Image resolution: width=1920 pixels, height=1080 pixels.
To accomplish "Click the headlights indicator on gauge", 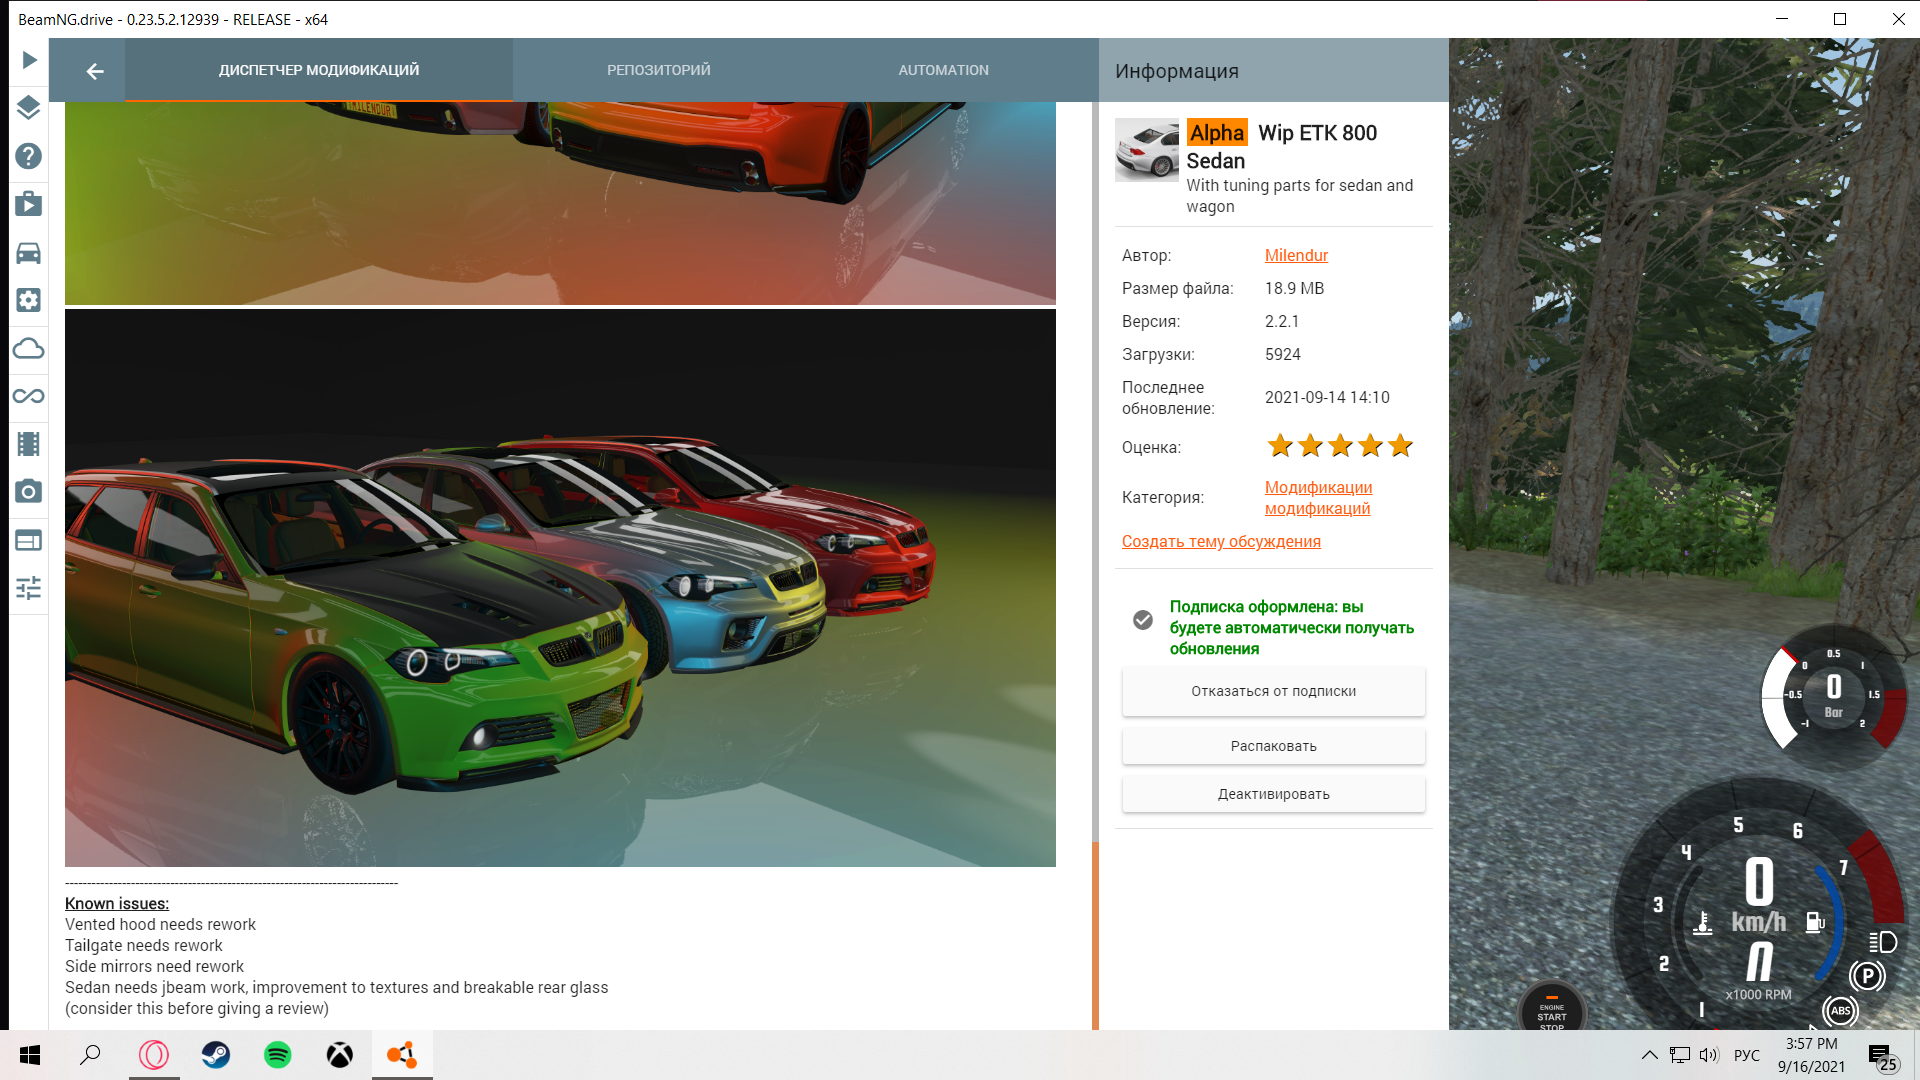I will (x=1883, y=942).
